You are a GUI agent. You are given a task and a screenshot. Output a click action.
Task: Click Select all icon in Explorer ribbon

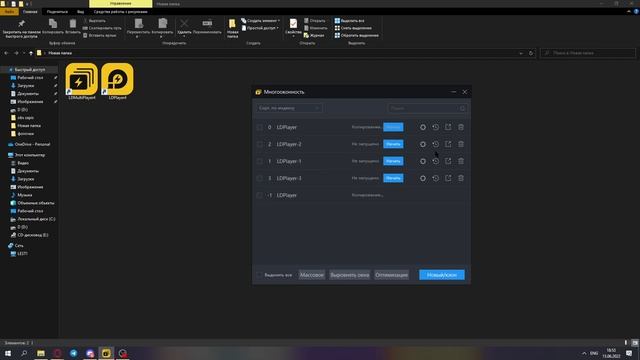[x=349, y=20]
